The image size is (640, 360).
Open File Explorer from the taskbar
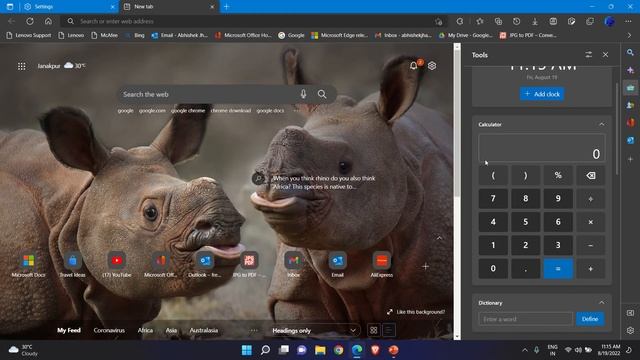coord(320,350)
